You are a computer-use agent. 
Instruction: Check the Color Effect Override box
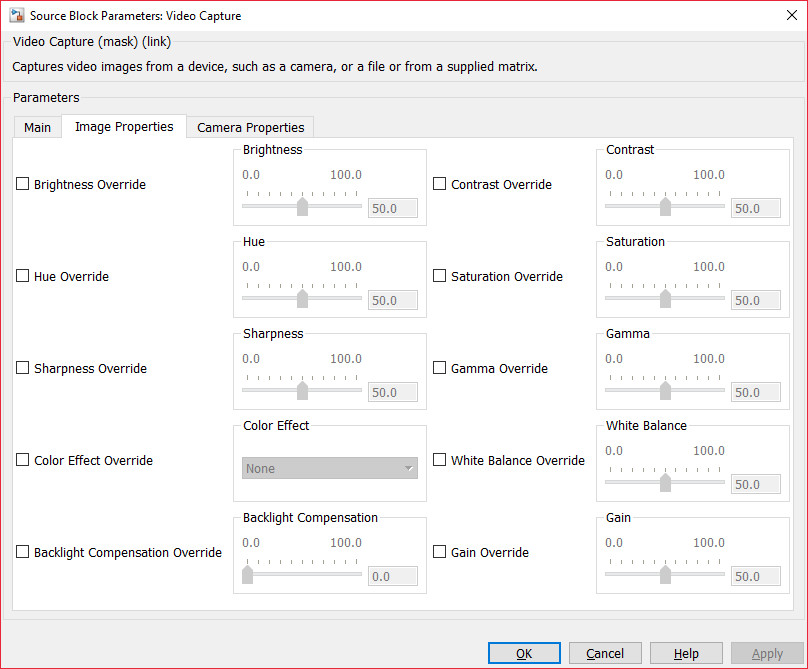(23, 460)
